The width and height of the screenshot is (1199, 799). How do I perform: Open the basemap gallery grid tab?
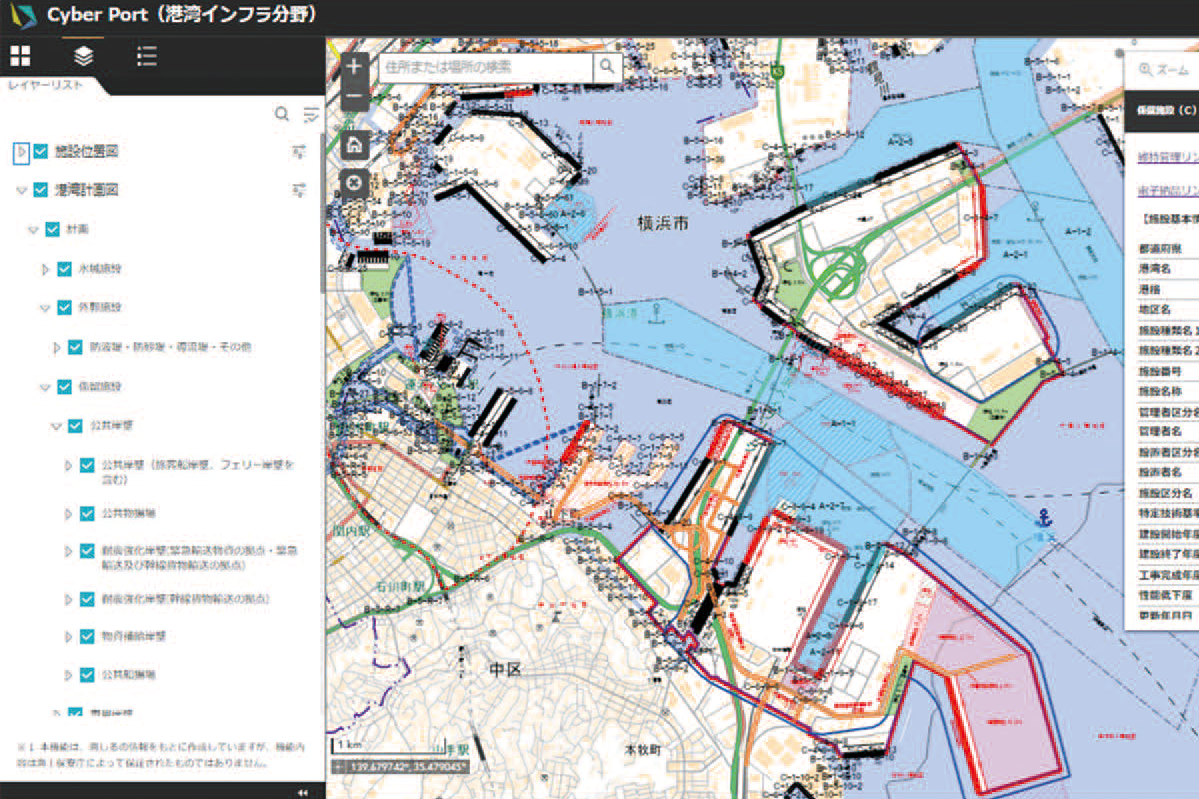tap(20, 56)
